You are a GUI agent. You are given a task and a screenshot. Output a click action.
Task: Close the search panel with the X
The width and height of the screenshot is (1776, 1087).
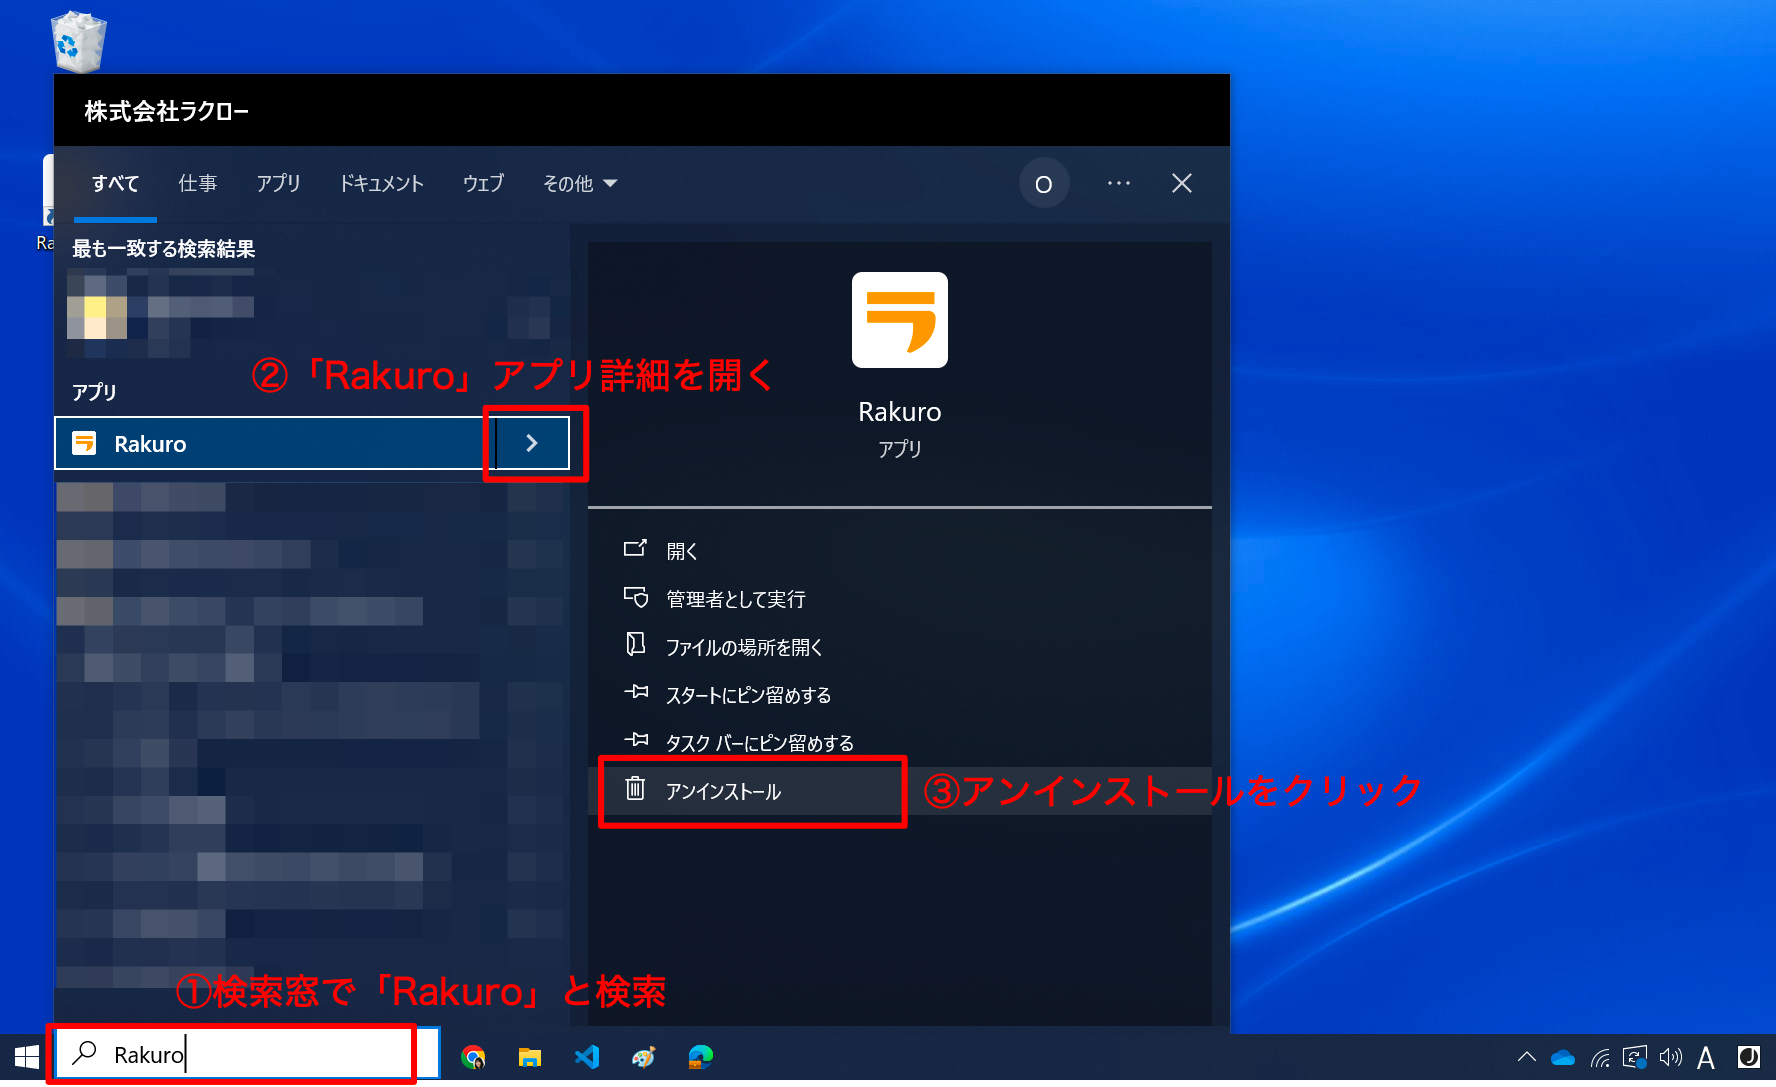pos(1181,183)
